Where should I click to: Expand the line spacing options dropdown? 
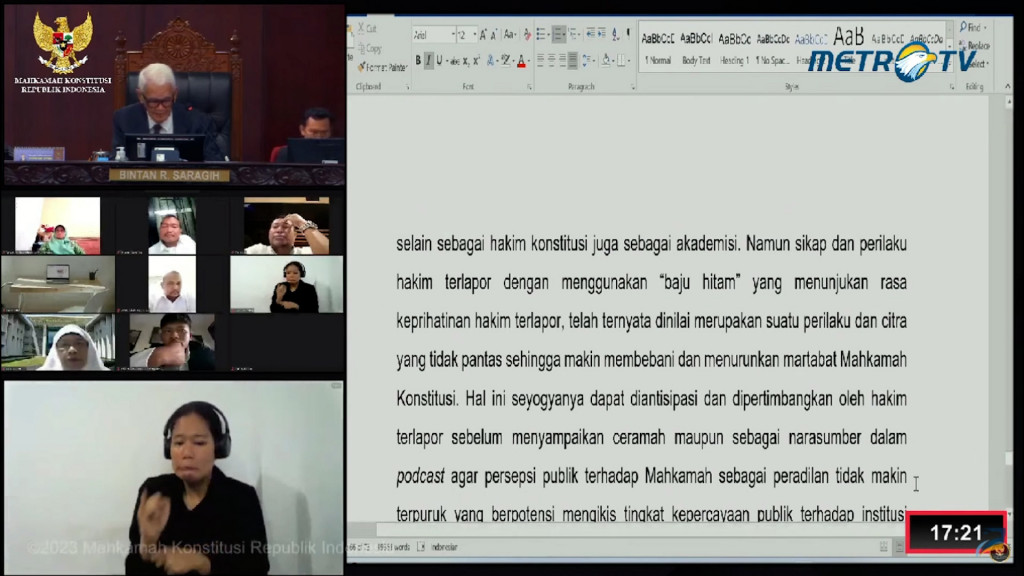pos(593,60)
